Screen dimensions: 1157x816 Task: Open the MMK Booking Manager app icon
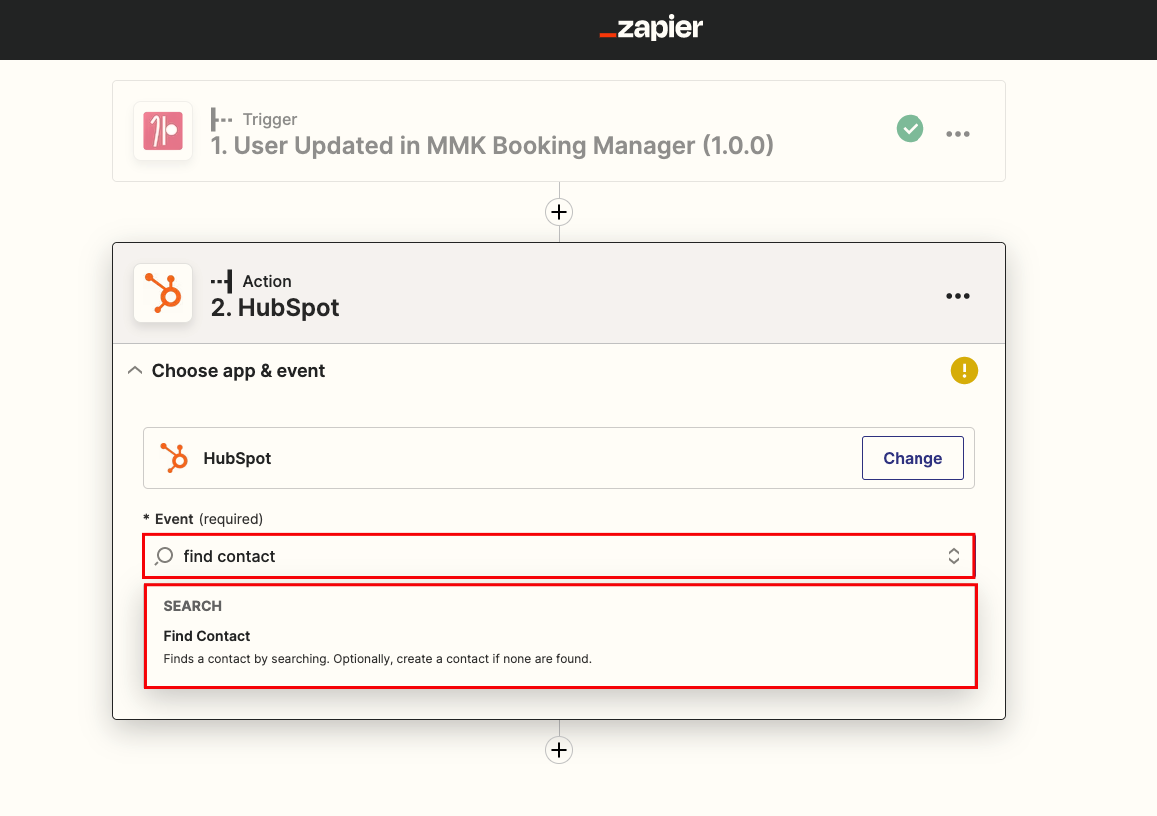pyautogui.click(x=163, y=131)
